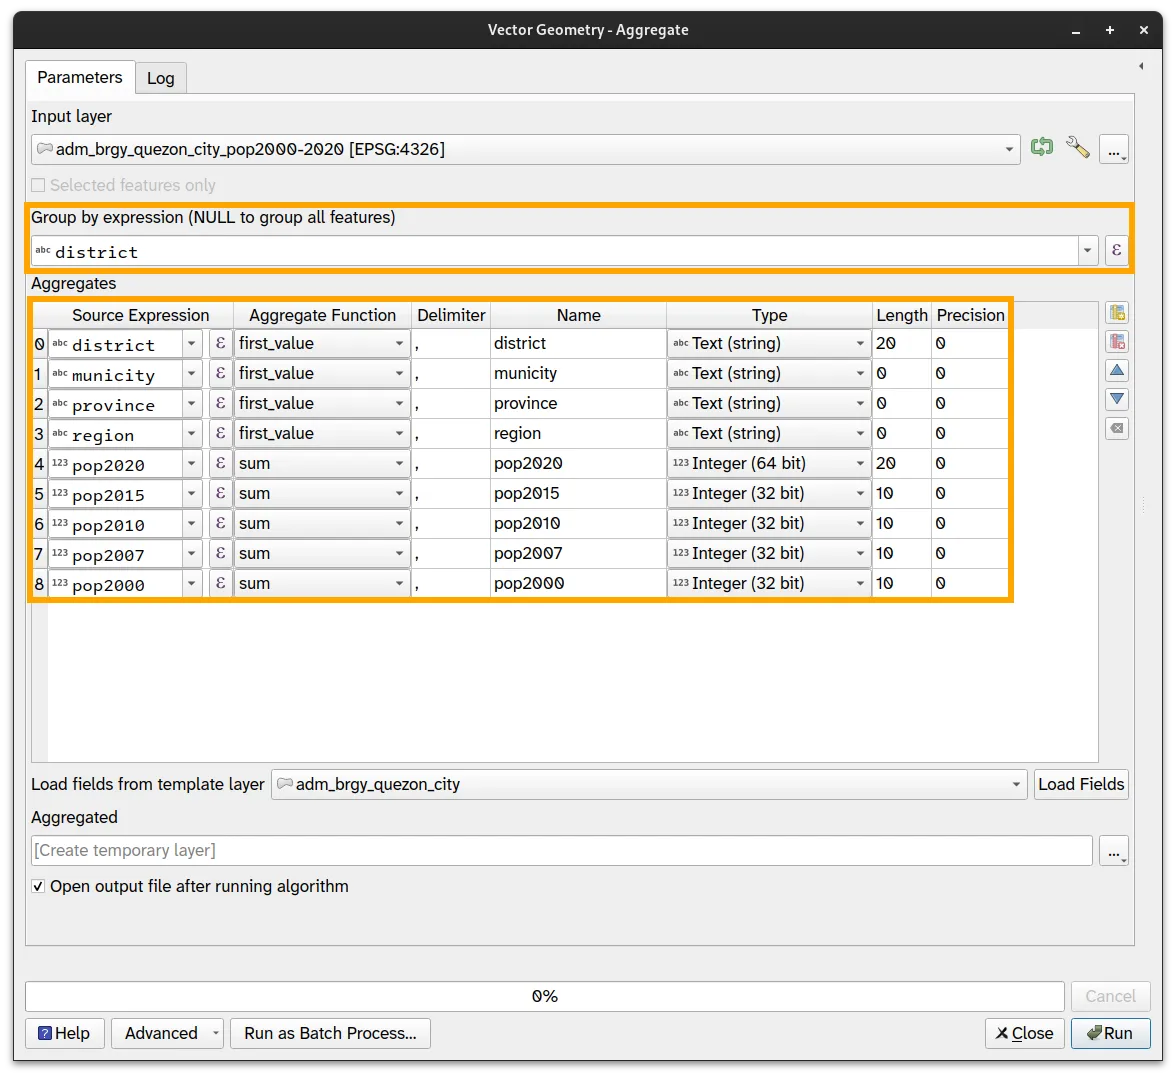Click the progress bar showing 0%
The width and height of the screenshot is (1176, 1077).
pos(545,996)
